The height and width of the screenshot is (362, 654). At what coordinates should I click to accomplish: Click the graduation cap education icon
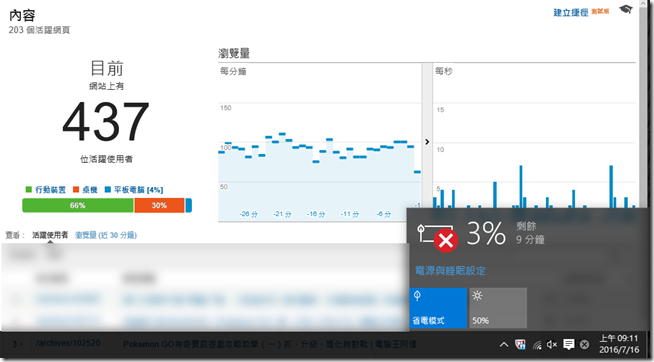pyautogui.click(x=626, y=9)
